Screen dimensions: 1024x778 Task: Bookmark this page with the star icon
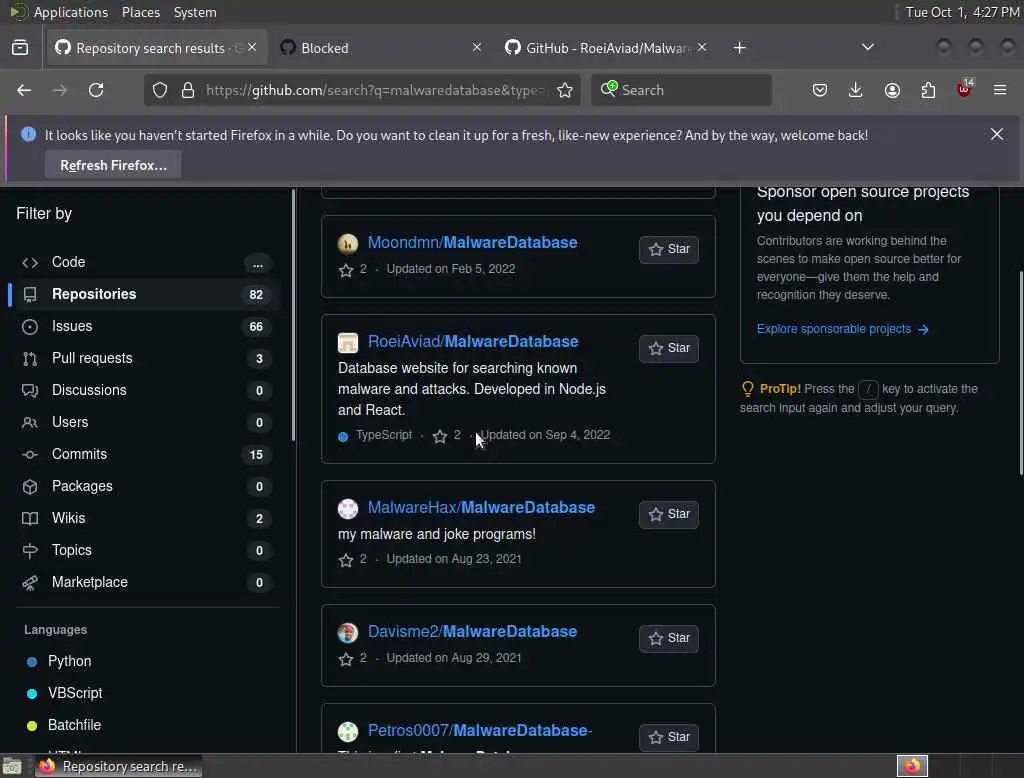[x=565, y=90]
